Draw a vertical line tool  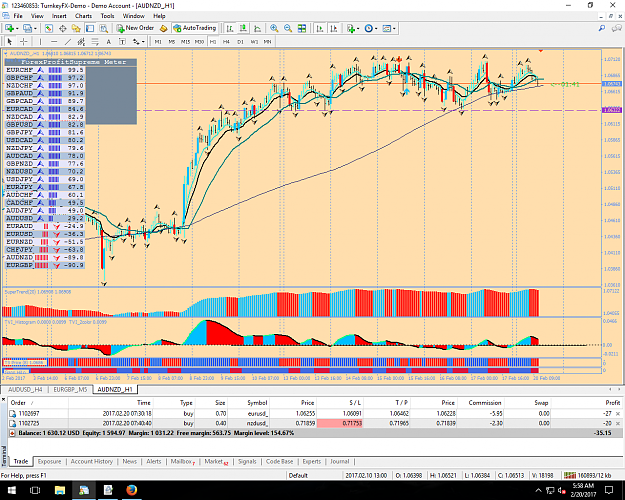click(x=40, y=41)
